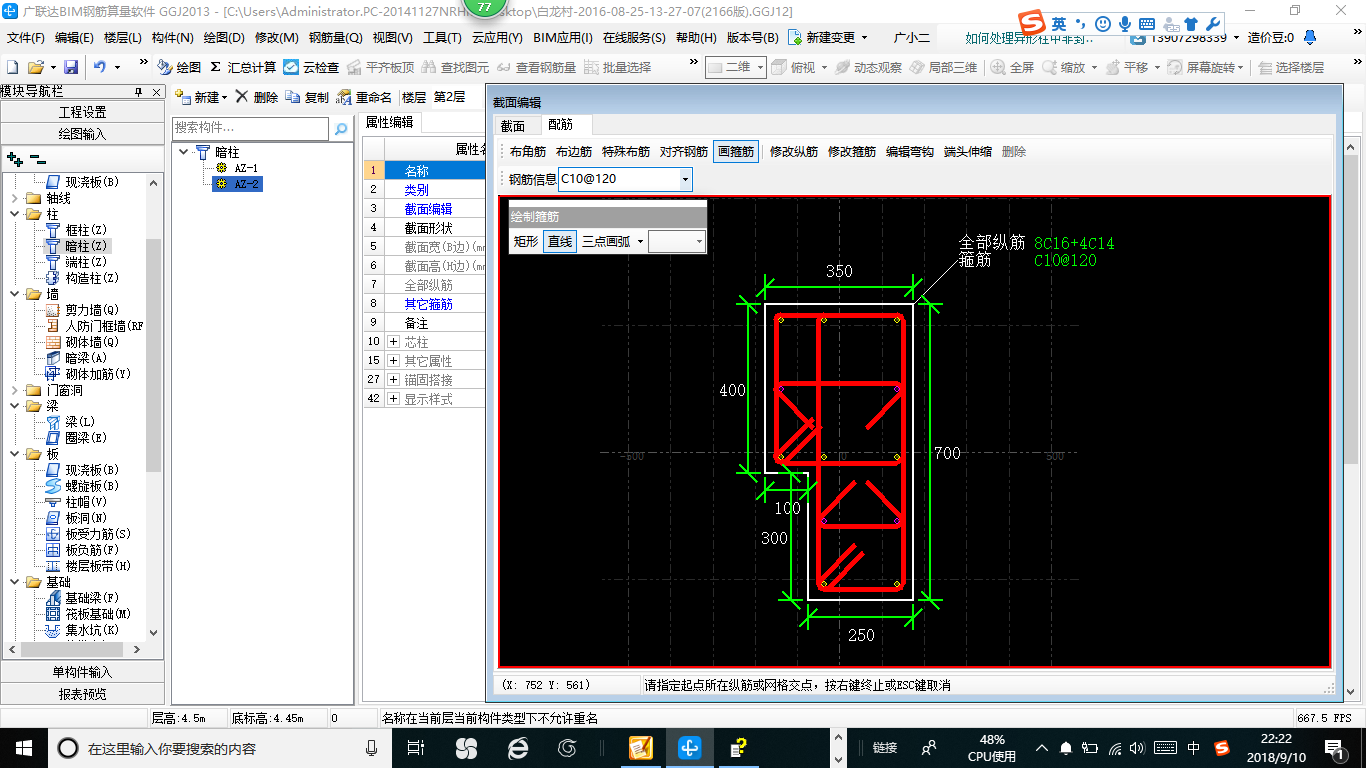Select 剪力墙(Q) in the navigation tree
1366x768 pixels.
click(82, 310)
